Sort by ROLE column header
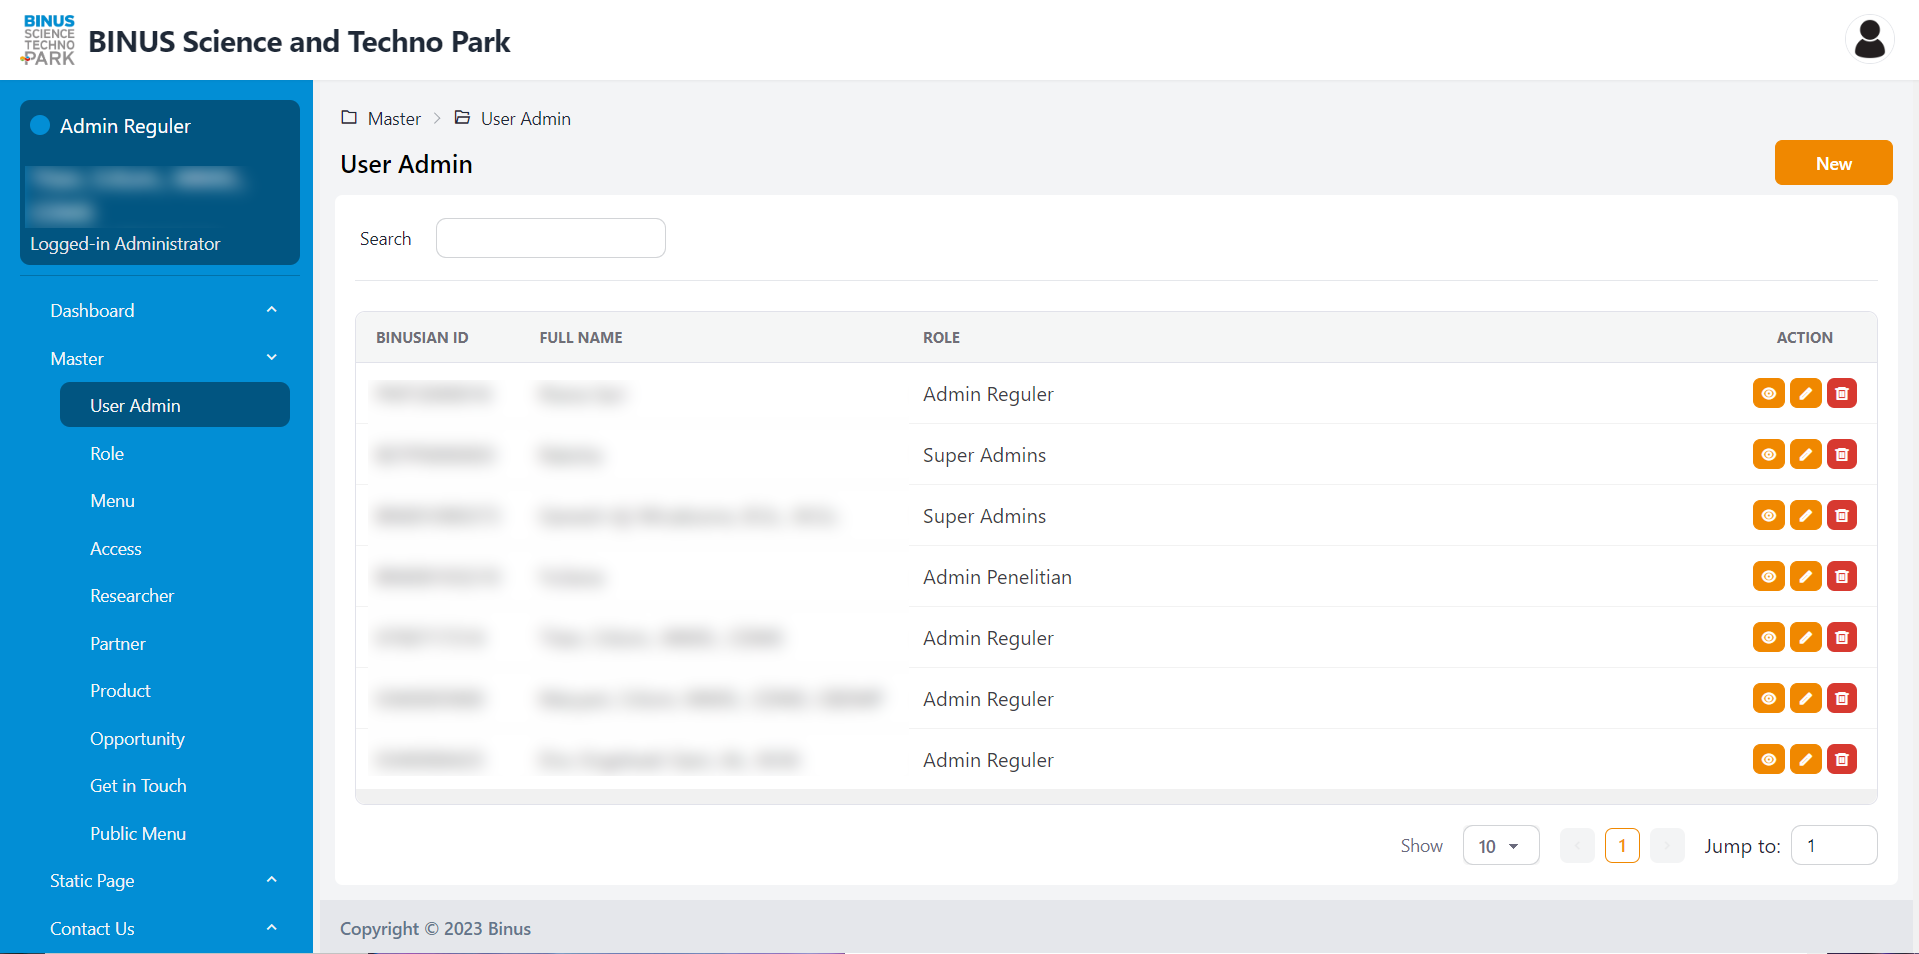This screenshot has width=1919, height=954. pos(941,338)
